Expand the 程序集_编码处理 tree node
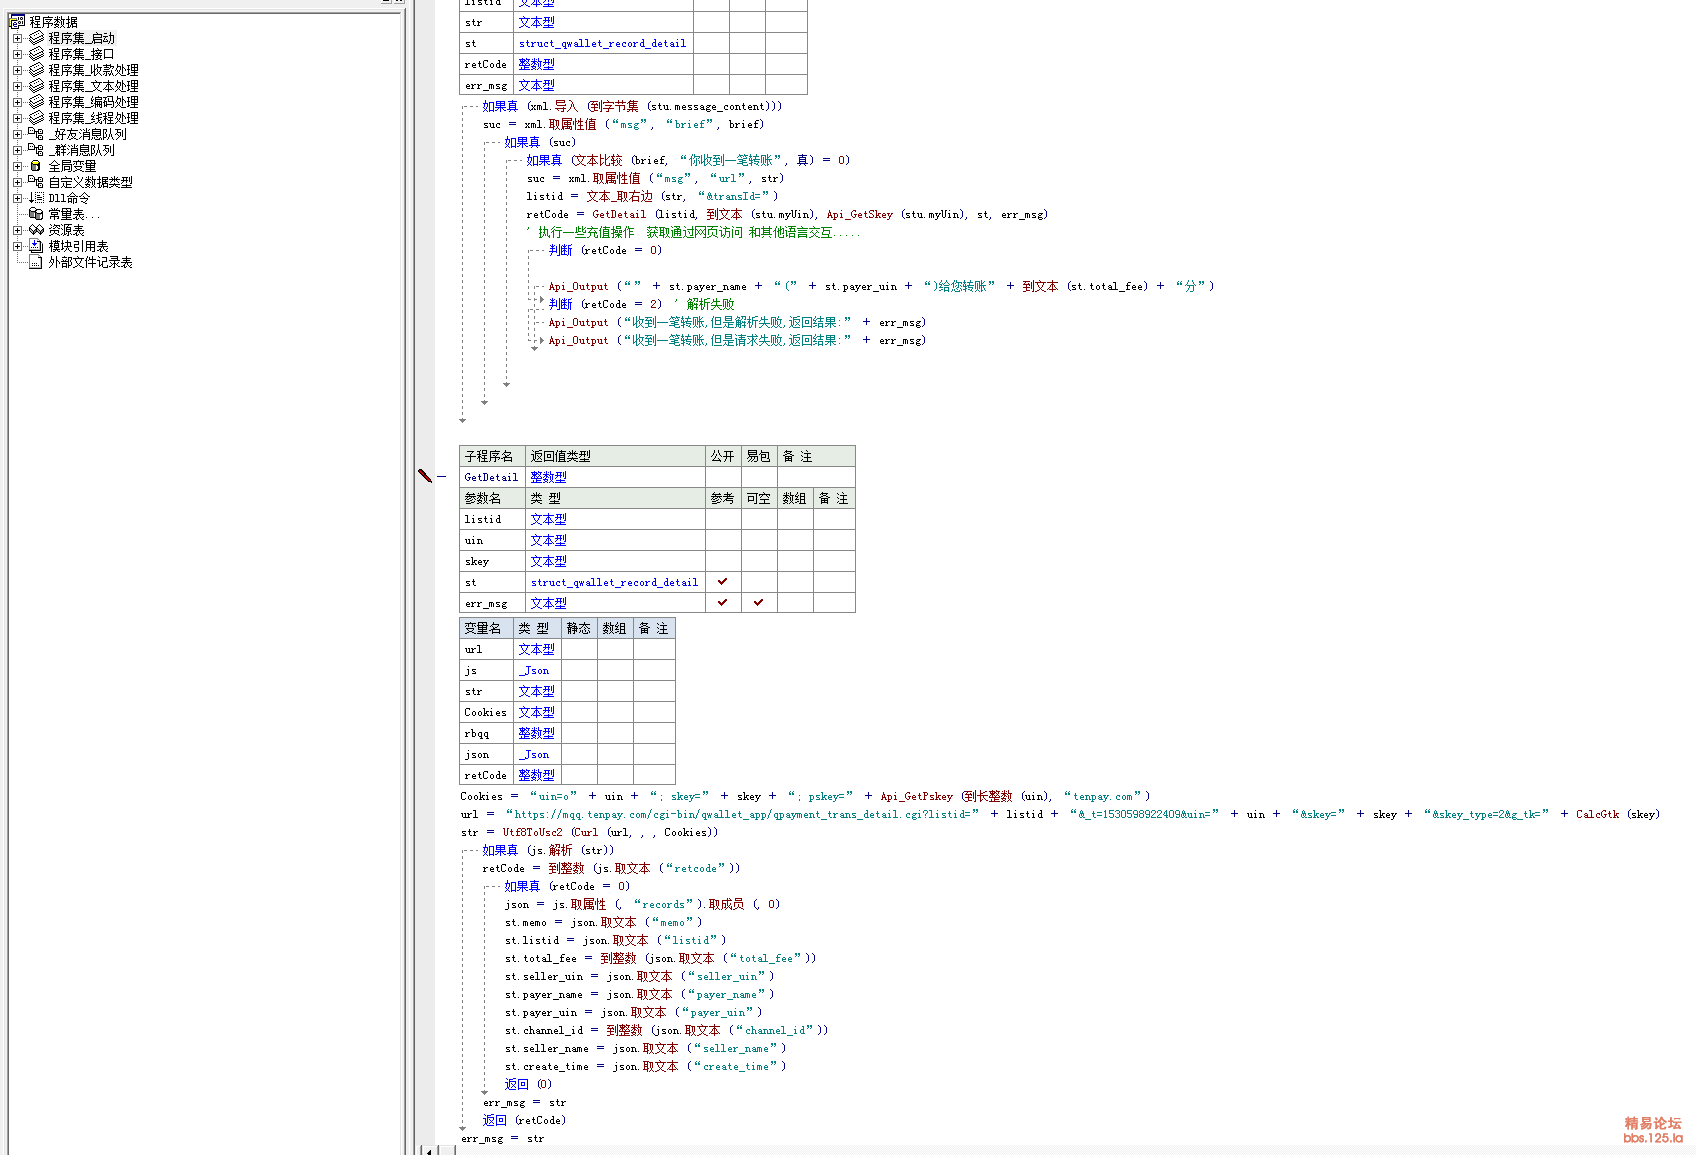Screen dimensions: 1696x1155 (x=17, y=102)
